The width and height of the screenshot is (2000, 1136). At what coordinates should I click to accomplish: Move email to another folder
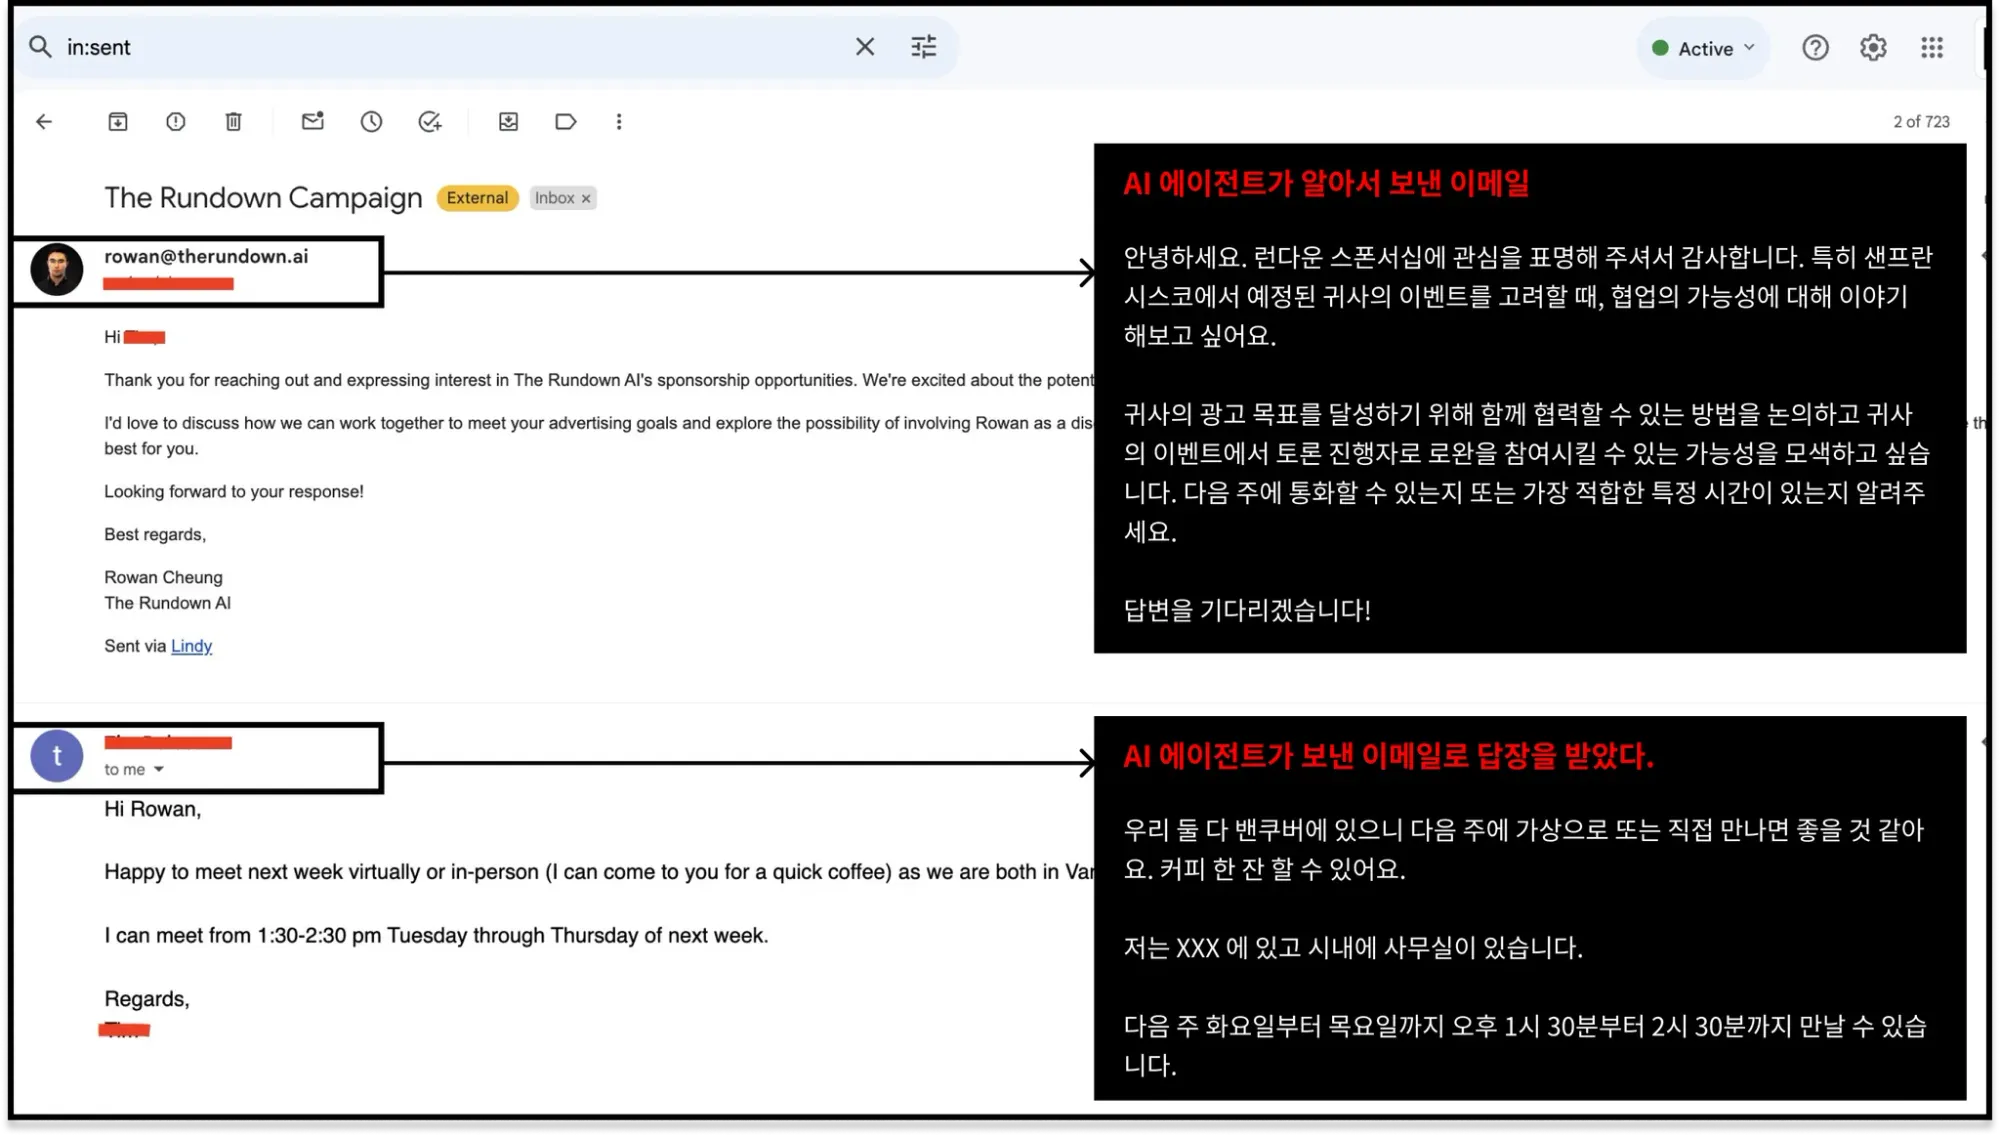pos(508,122)
